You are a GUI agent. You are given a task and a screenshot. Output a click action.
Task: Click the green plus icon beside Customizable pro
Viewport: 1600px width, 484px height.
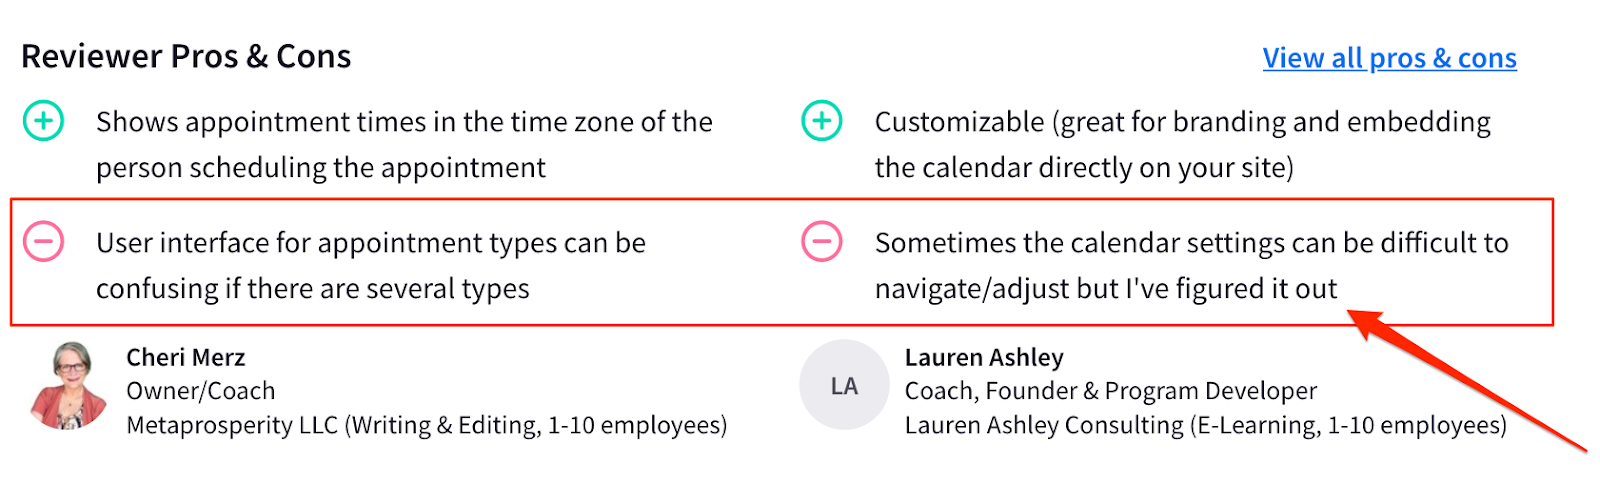821,122
